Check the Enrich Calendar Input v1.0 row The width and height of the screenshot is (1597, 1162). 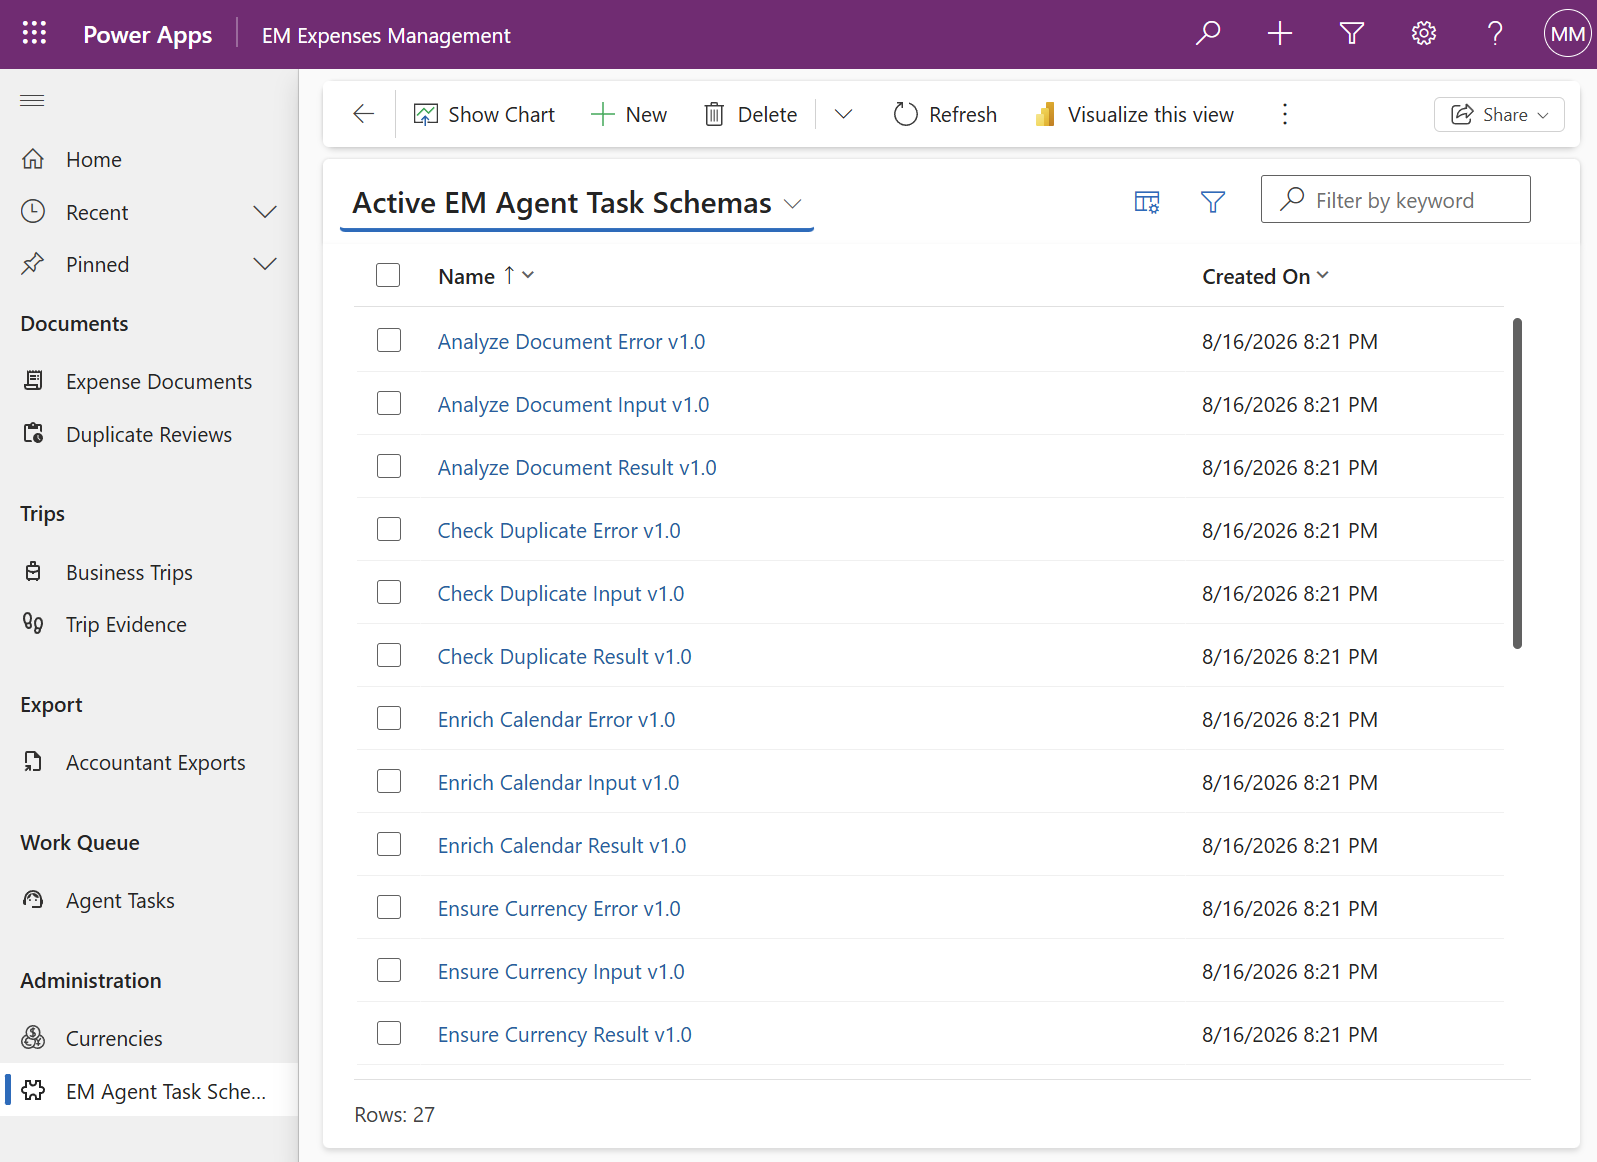click(x=389, y=781)
